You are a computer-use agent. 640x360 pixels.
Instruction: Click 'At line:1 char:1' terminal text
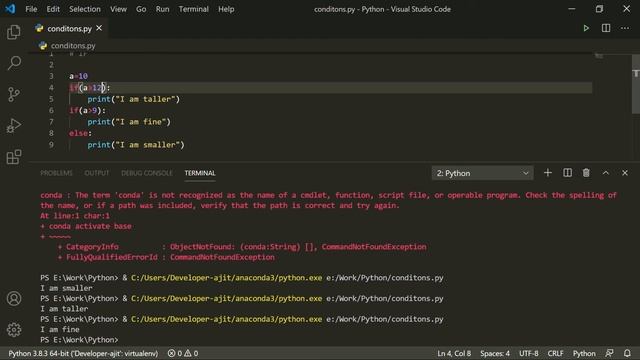[75, 216]
